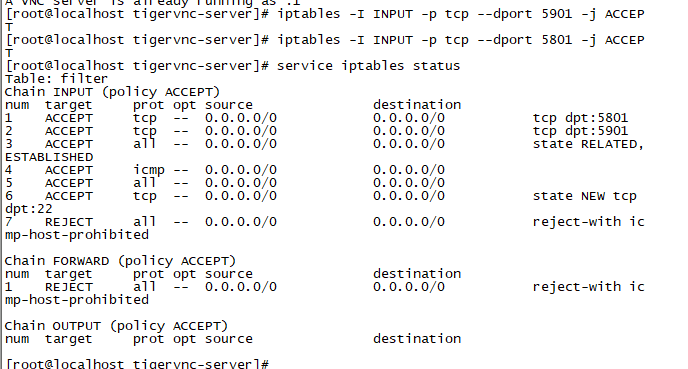Click the 'Table: filter' output line

pos(56,79)
